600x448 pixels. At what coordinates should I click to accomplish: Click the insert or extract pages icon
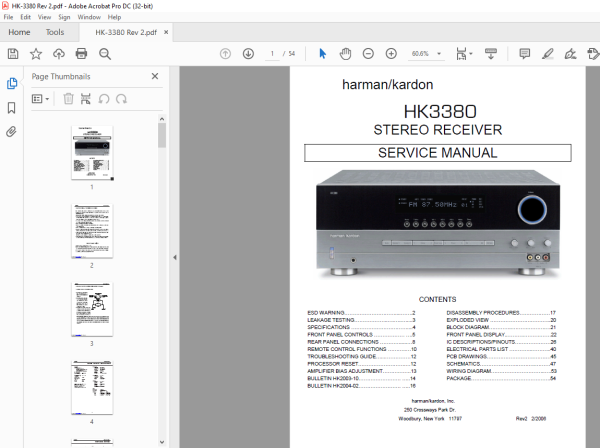(x=86, y=99)
